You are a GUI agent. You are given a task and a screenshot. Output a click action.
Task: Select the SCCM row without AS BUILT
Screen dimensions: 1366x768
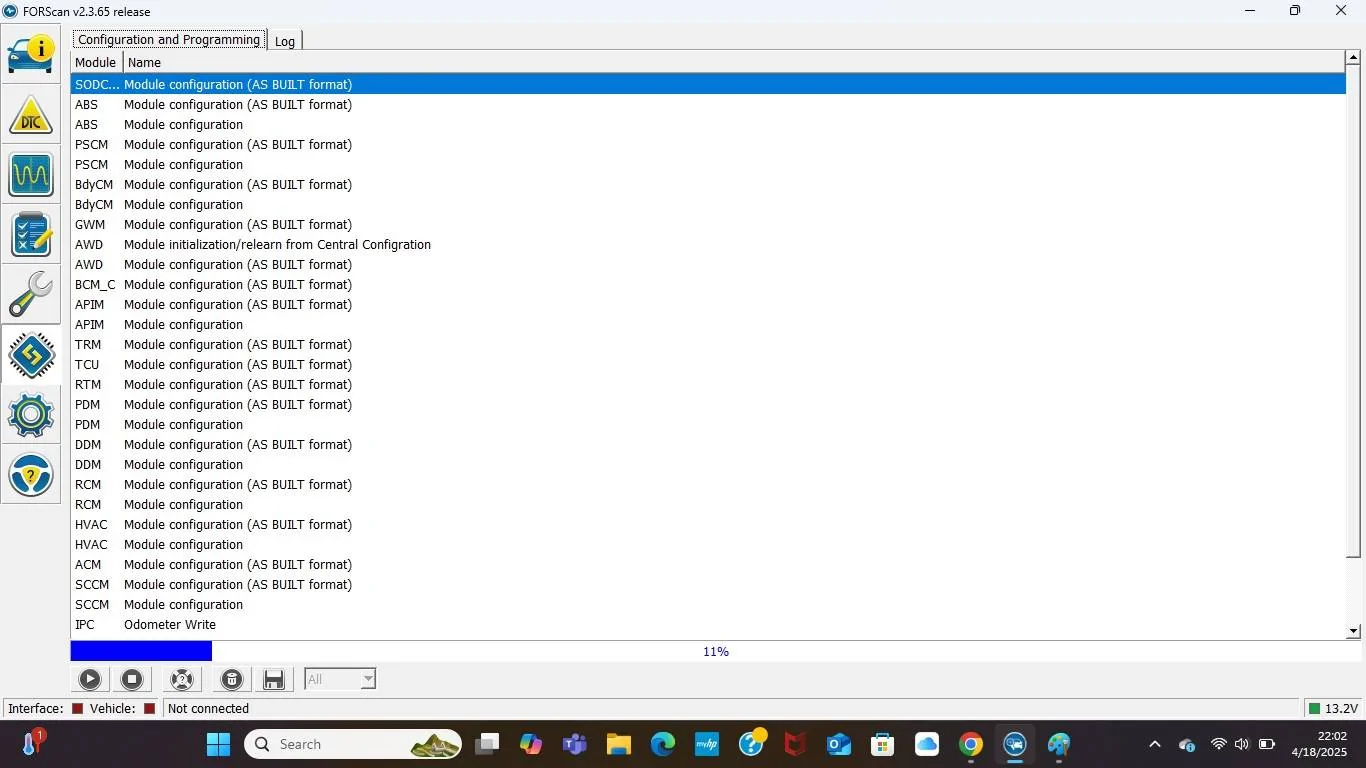(708, 605)
